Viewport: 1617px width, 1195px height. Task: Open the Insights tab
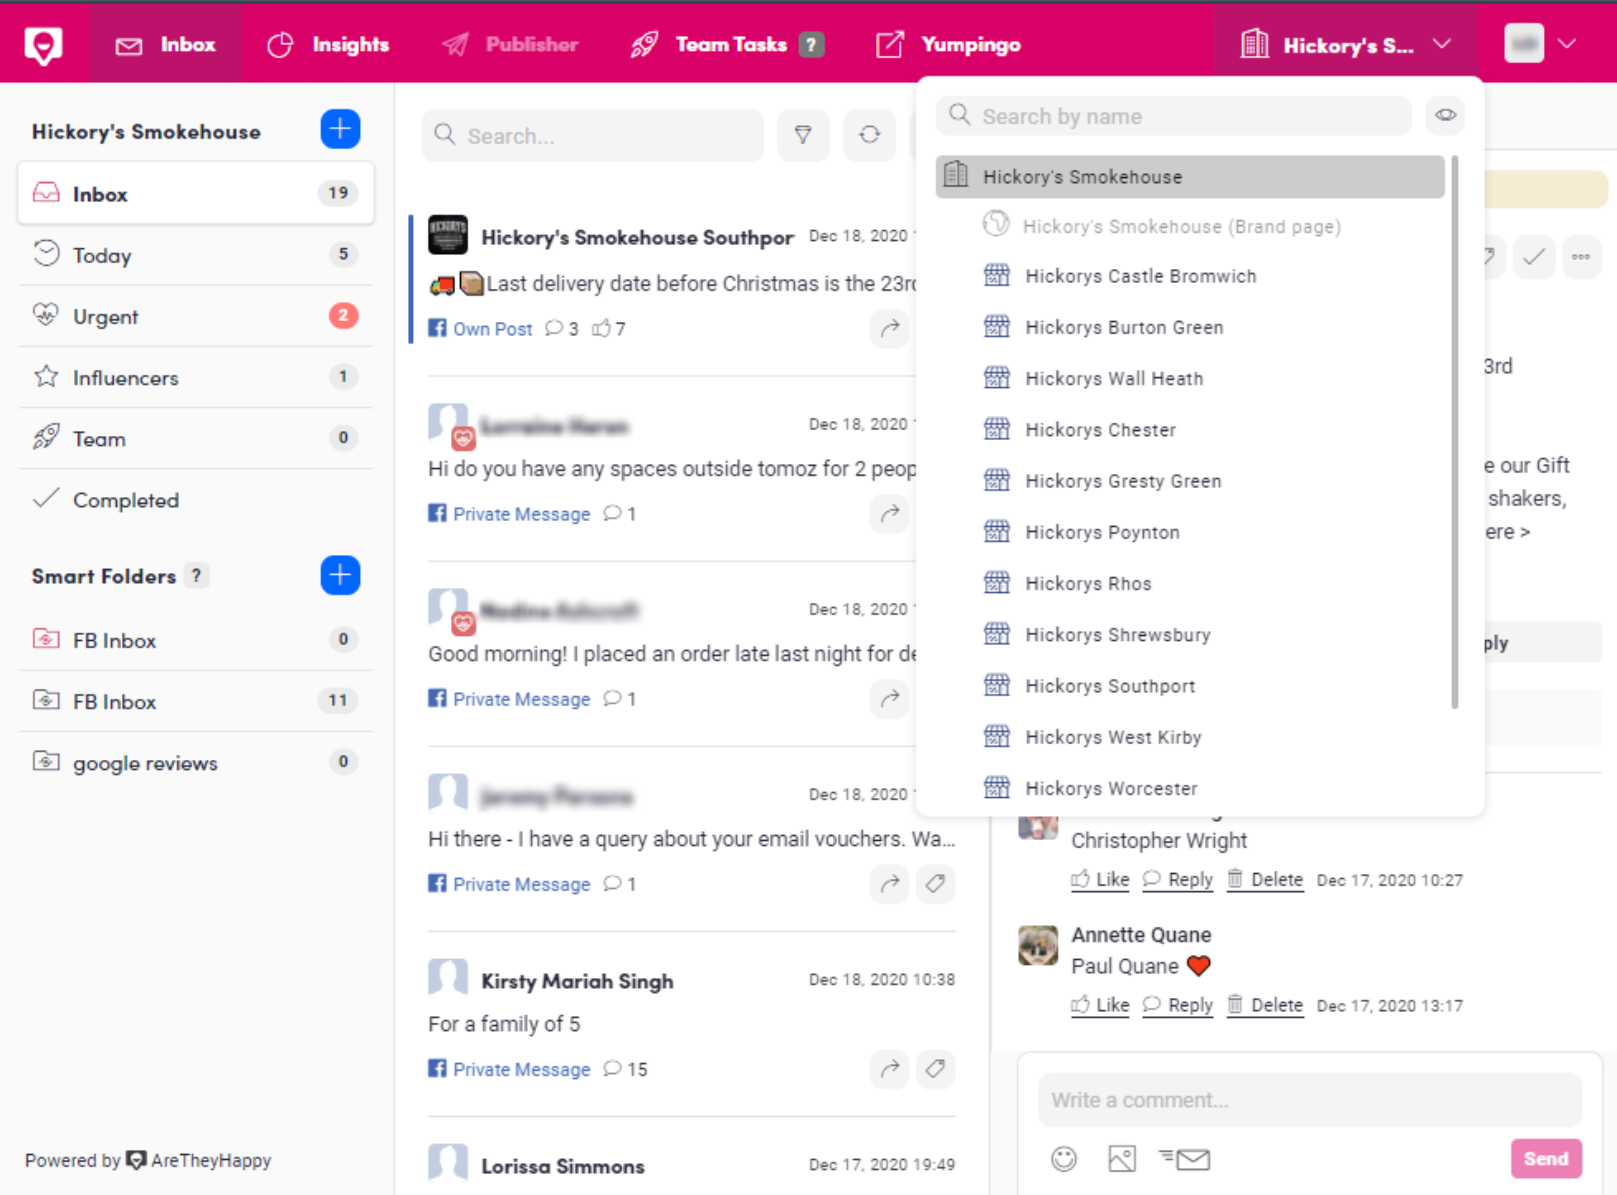(x=328, y=45)
